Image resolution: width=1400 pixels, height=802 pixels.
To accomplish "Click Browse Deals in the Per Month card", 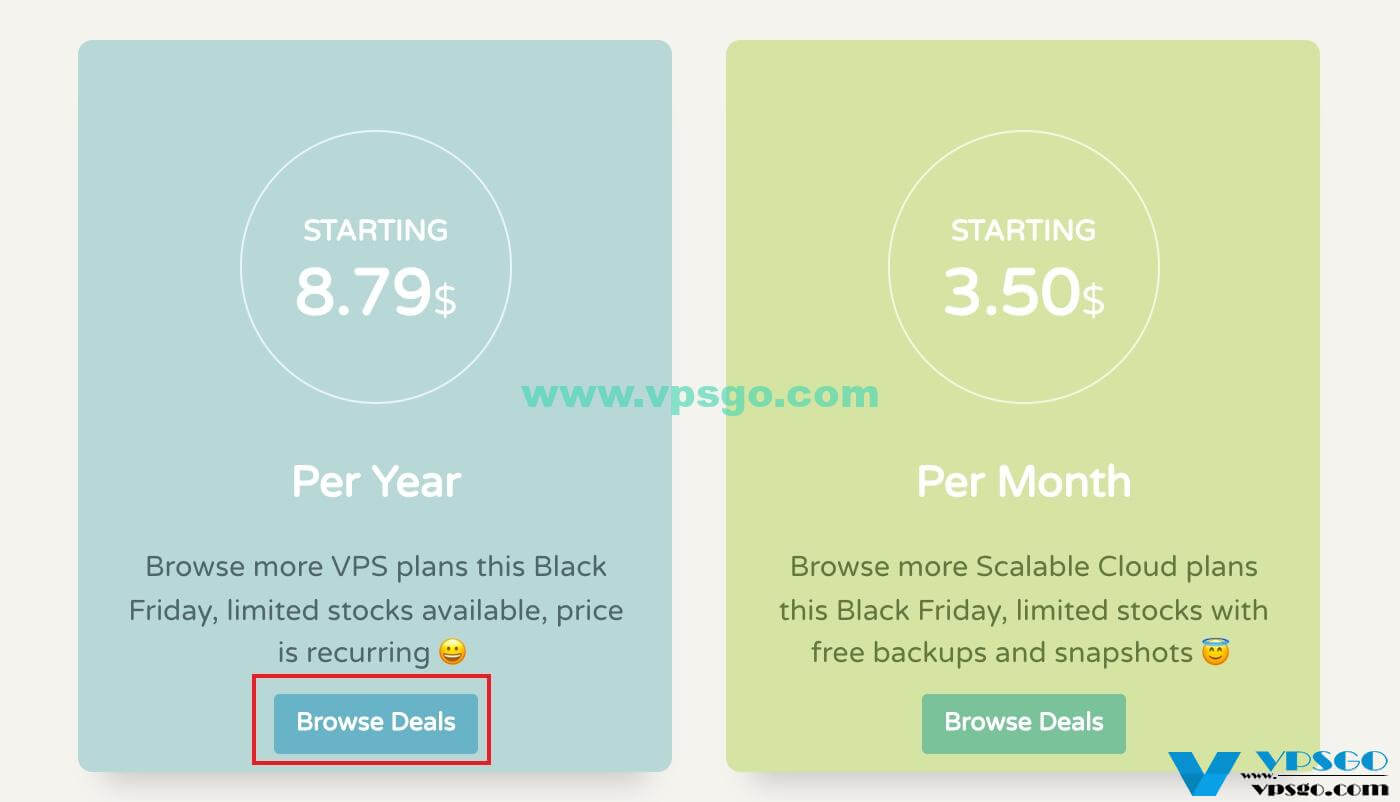I will click(x=1024, y=723).
